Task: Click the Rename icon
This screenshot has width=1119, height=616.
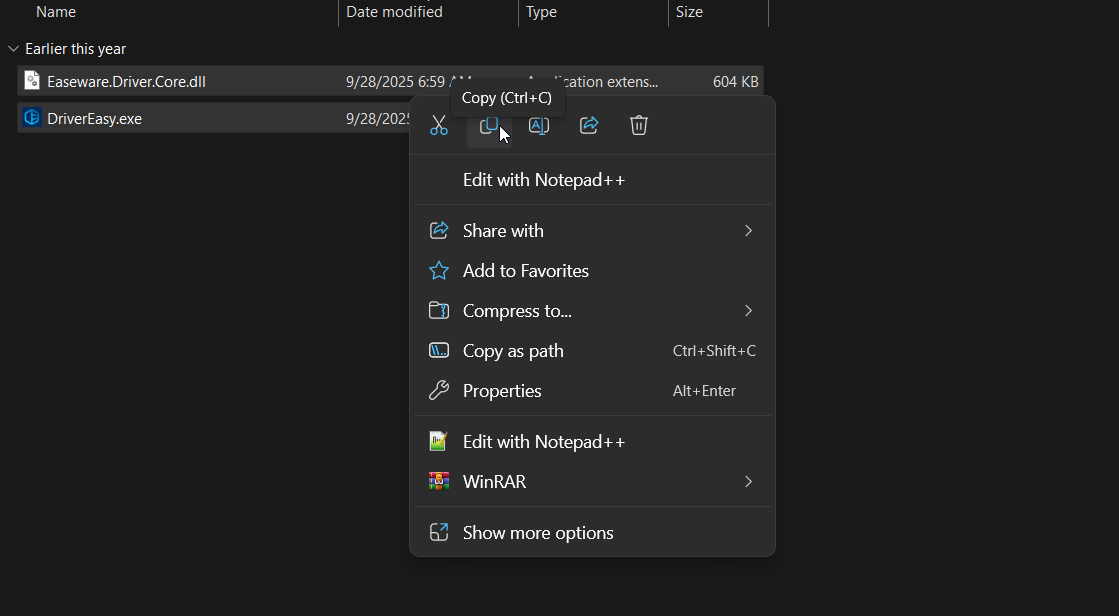Action: pyautogui.click(x=539, y=126)
